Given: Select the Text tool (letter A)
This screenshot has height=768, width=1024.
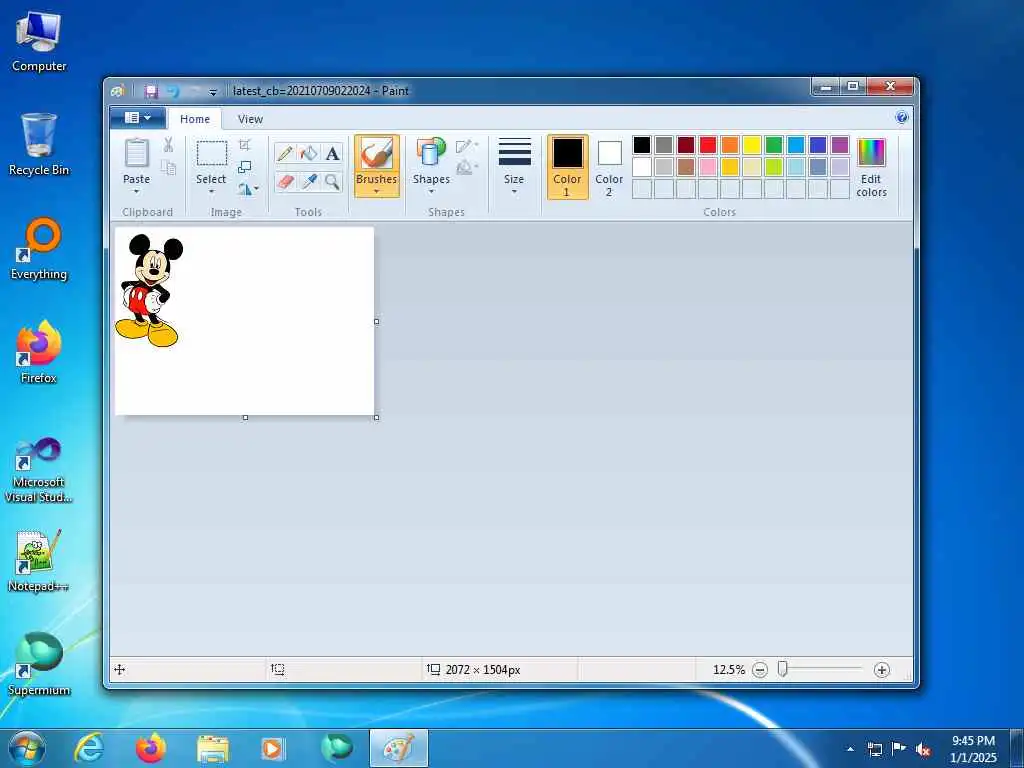Looking at the screenshot, I should tap(332, 154).
